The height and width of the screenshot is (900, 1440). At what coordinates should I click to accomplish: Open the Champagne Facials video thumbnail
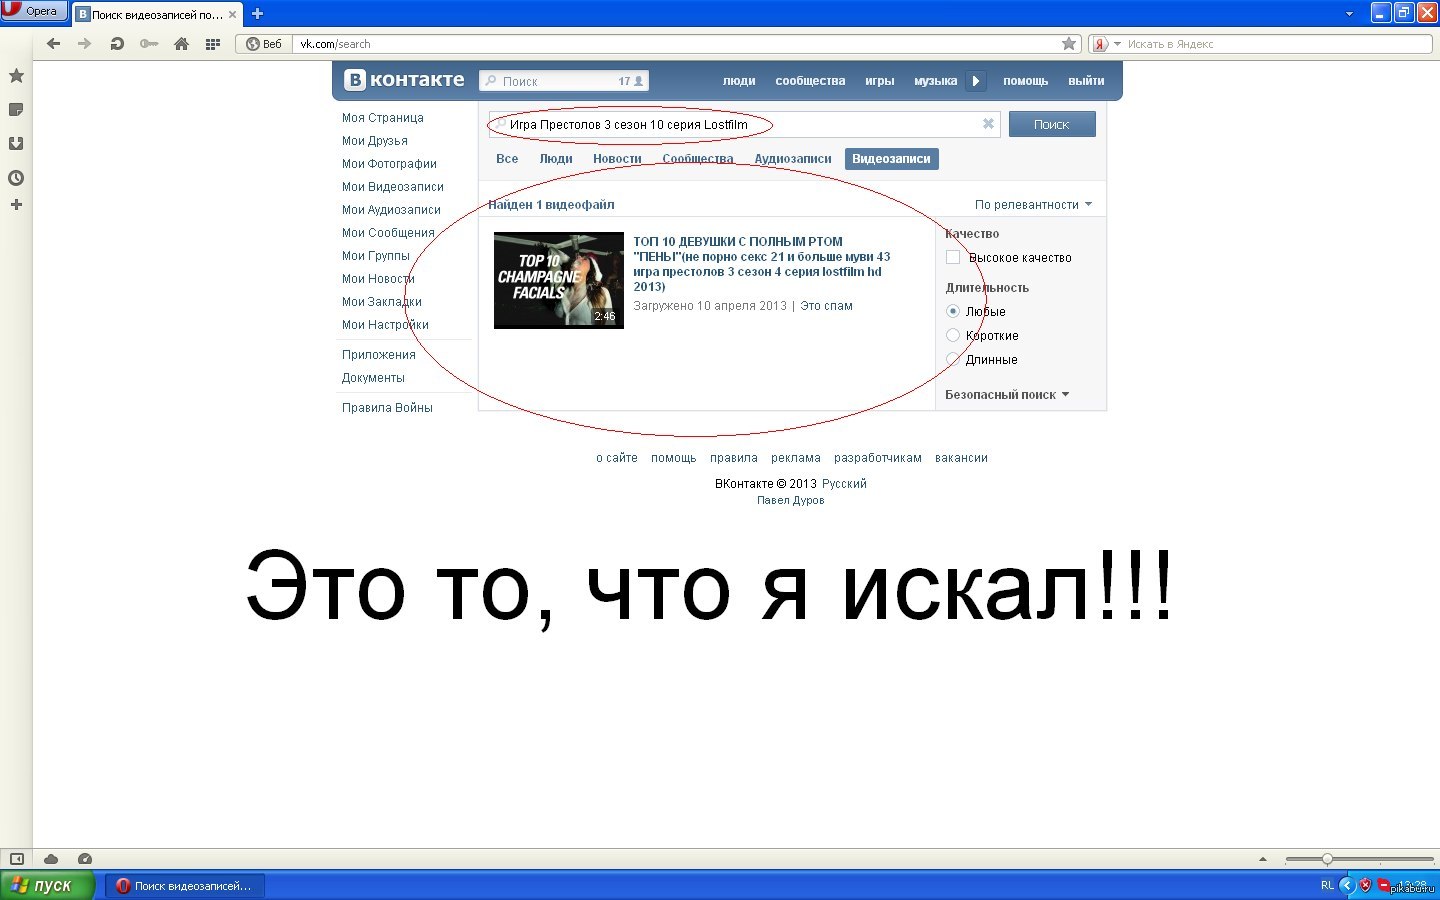[559, 281]
